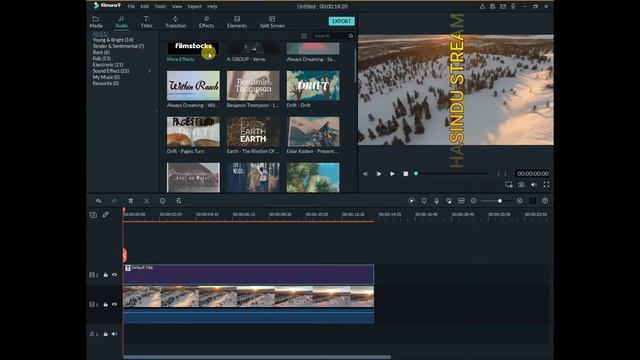Click the preview progress slider handle

416,173
